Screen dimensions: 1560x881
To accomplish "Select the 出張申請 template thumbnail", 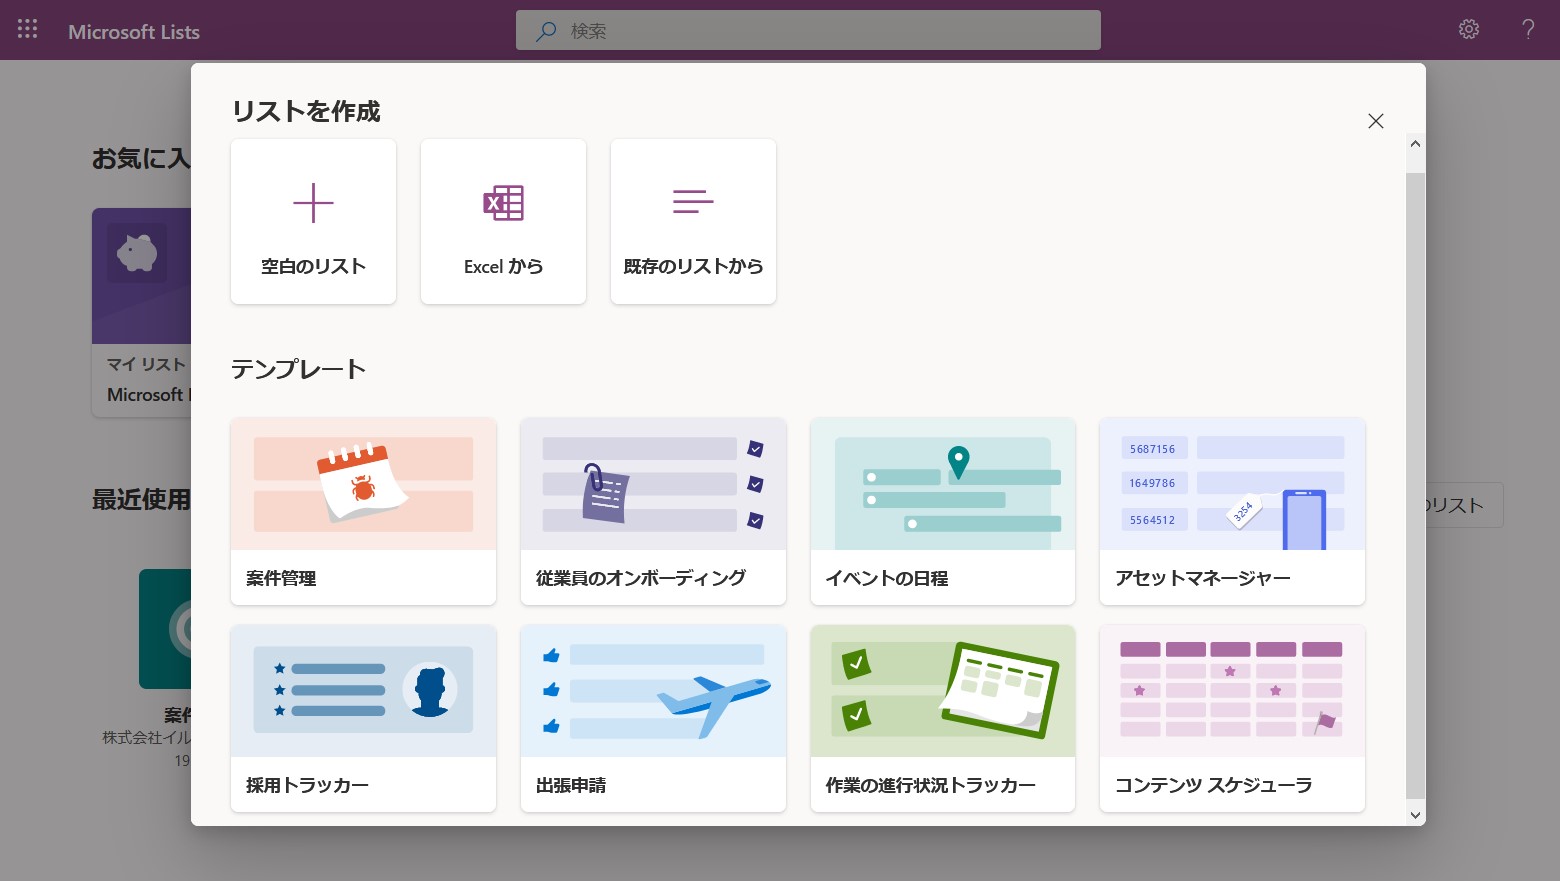I will [653, 691].
